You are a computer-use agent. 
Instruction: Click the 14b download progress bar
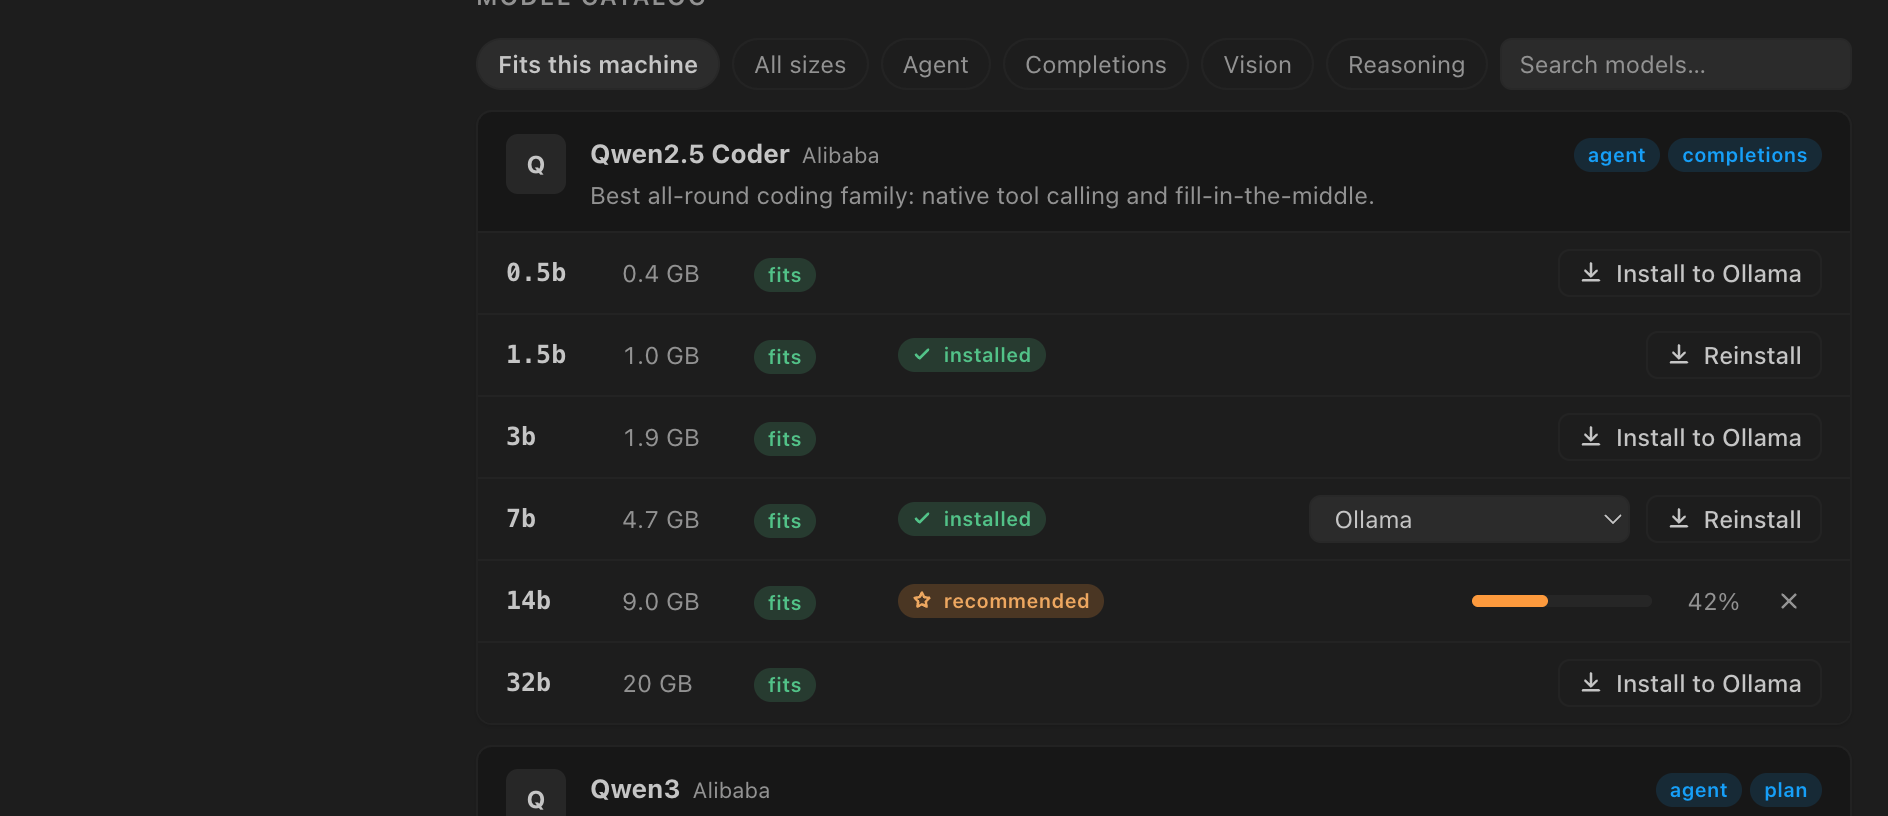coord(1561,601)
